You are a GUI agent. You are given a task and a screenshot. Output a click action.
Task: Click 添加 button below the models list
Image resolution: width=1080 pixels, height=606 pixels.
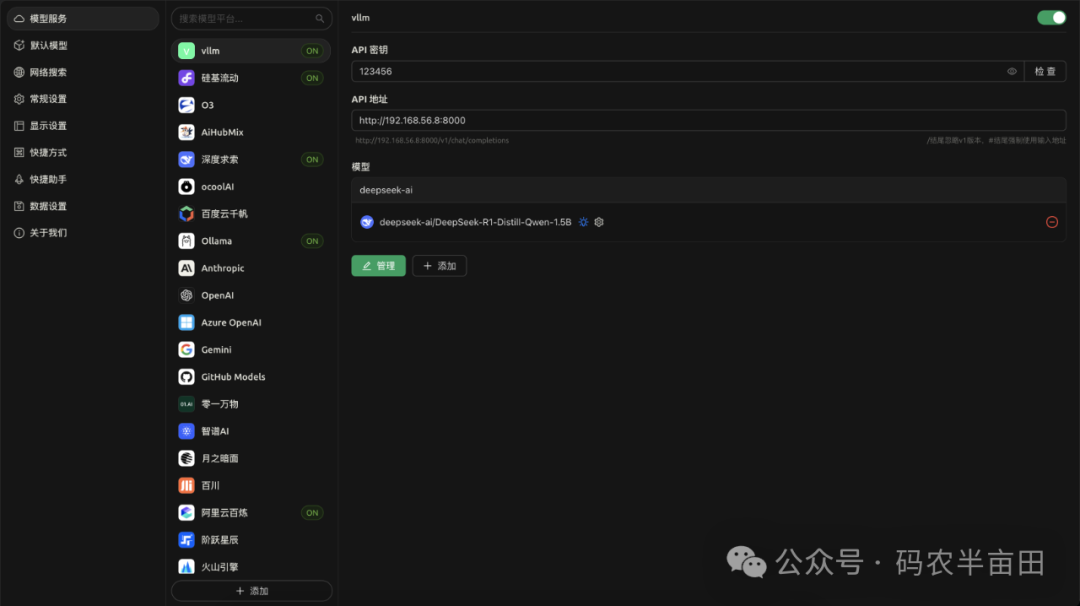pos(439,266)
